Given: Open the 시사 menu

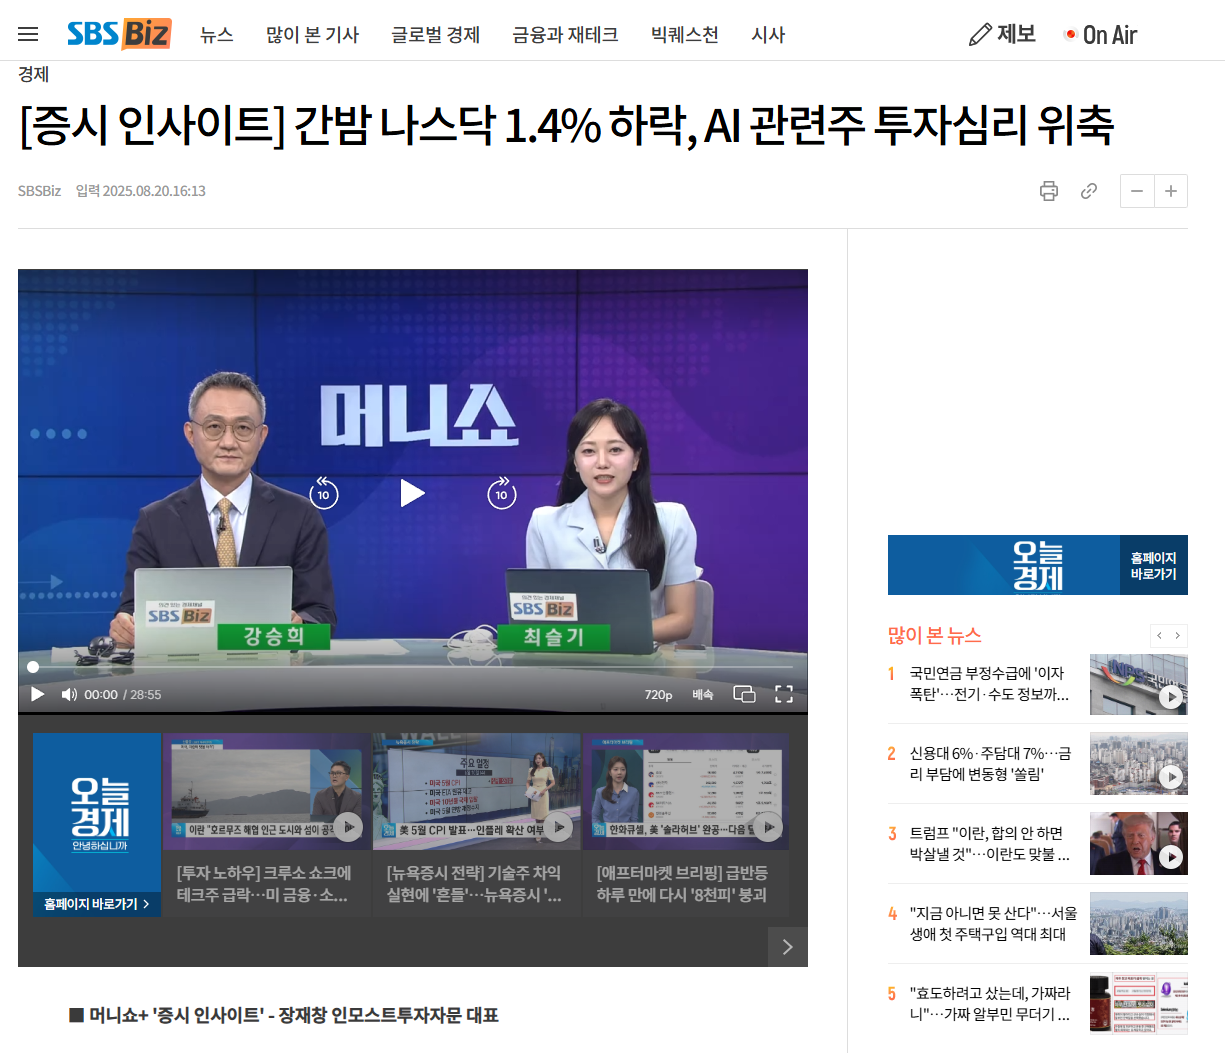Looking at the screenshot, I should tap(768, 35).
